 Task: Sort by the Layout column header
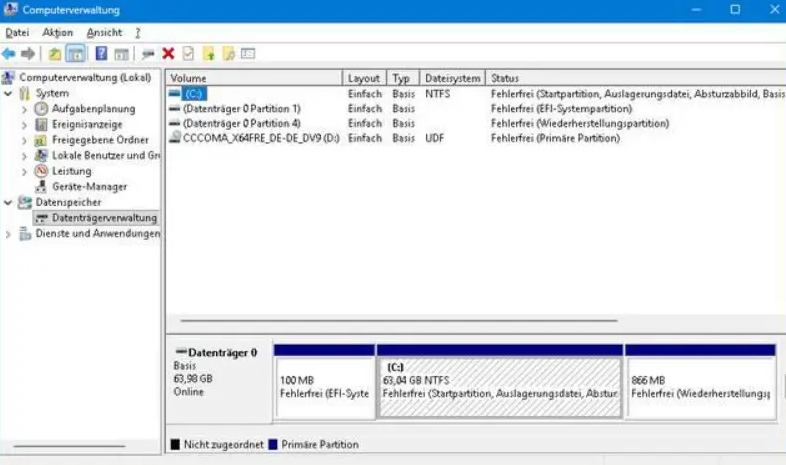pyautogui.click(x=364, y=78)
